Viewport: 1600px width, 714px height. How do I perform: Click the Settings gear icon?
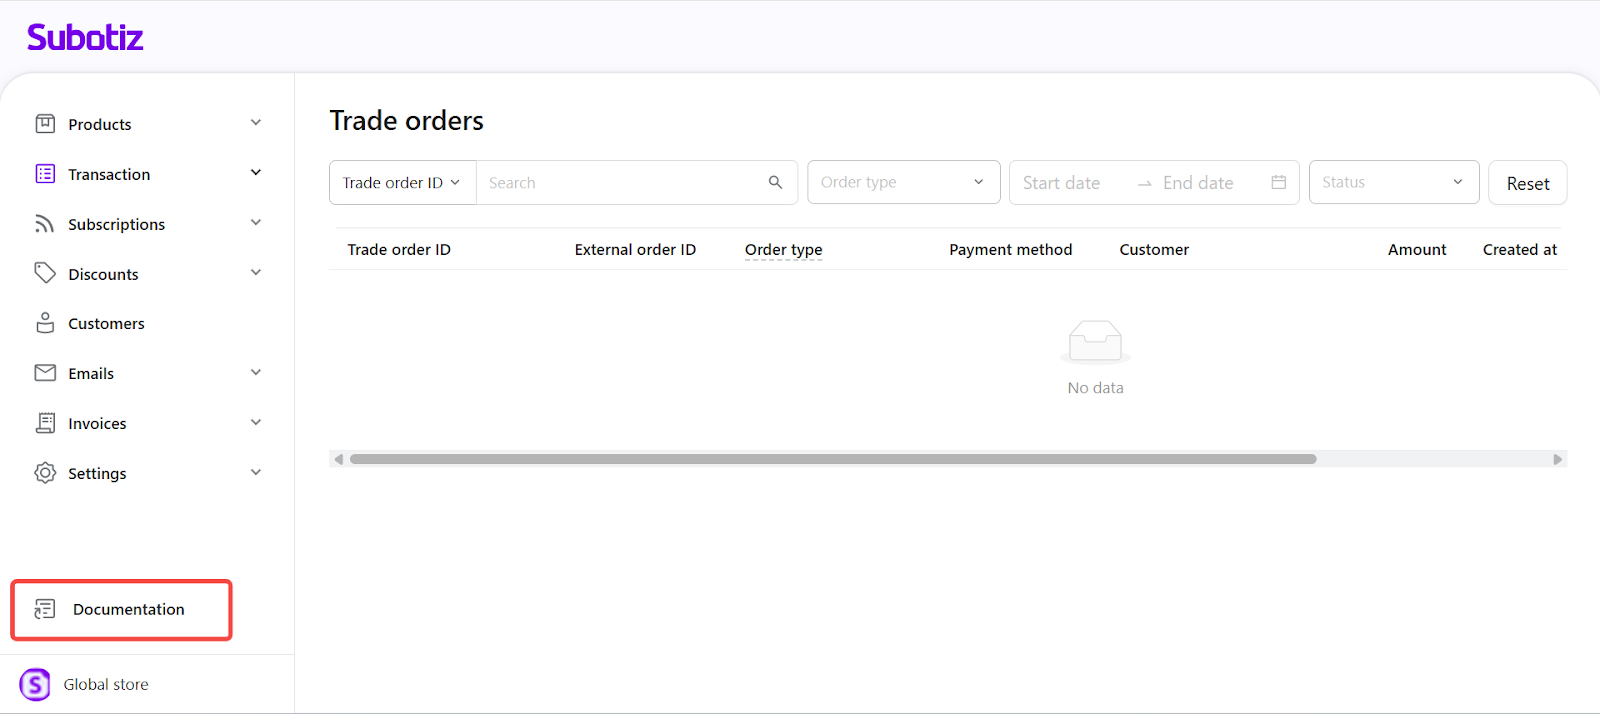click(x=45, y=473)
